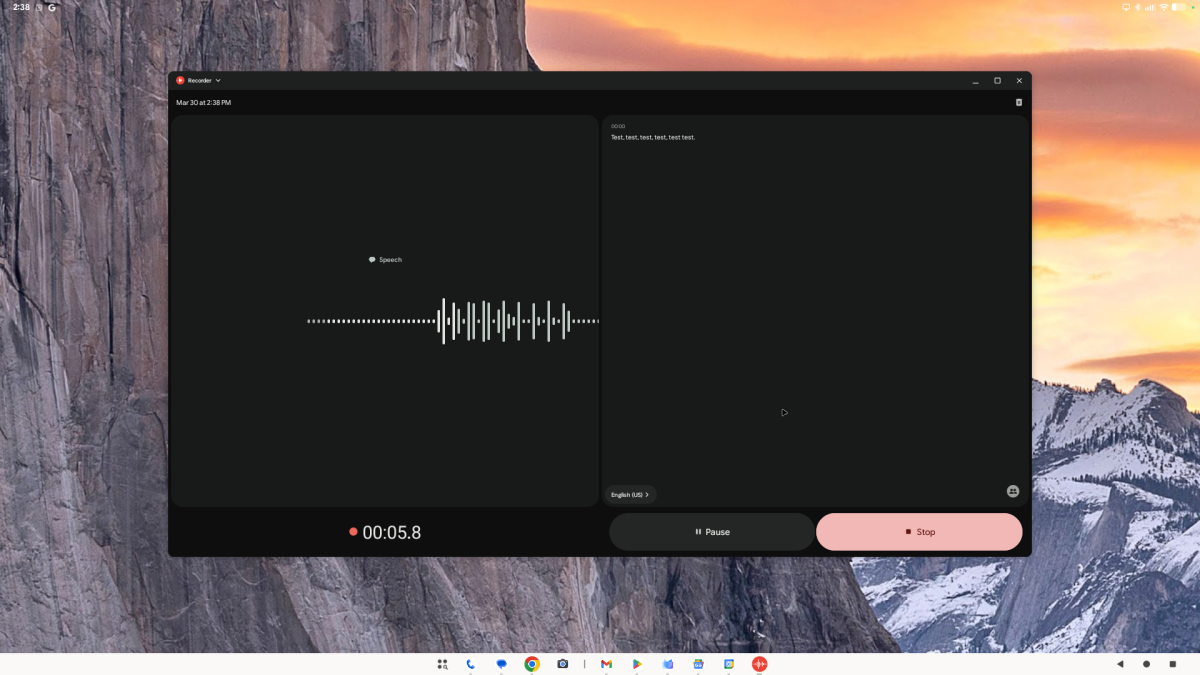
Task: Delete the current recording with the trash icon
Action: click(x=1018, y=101)
